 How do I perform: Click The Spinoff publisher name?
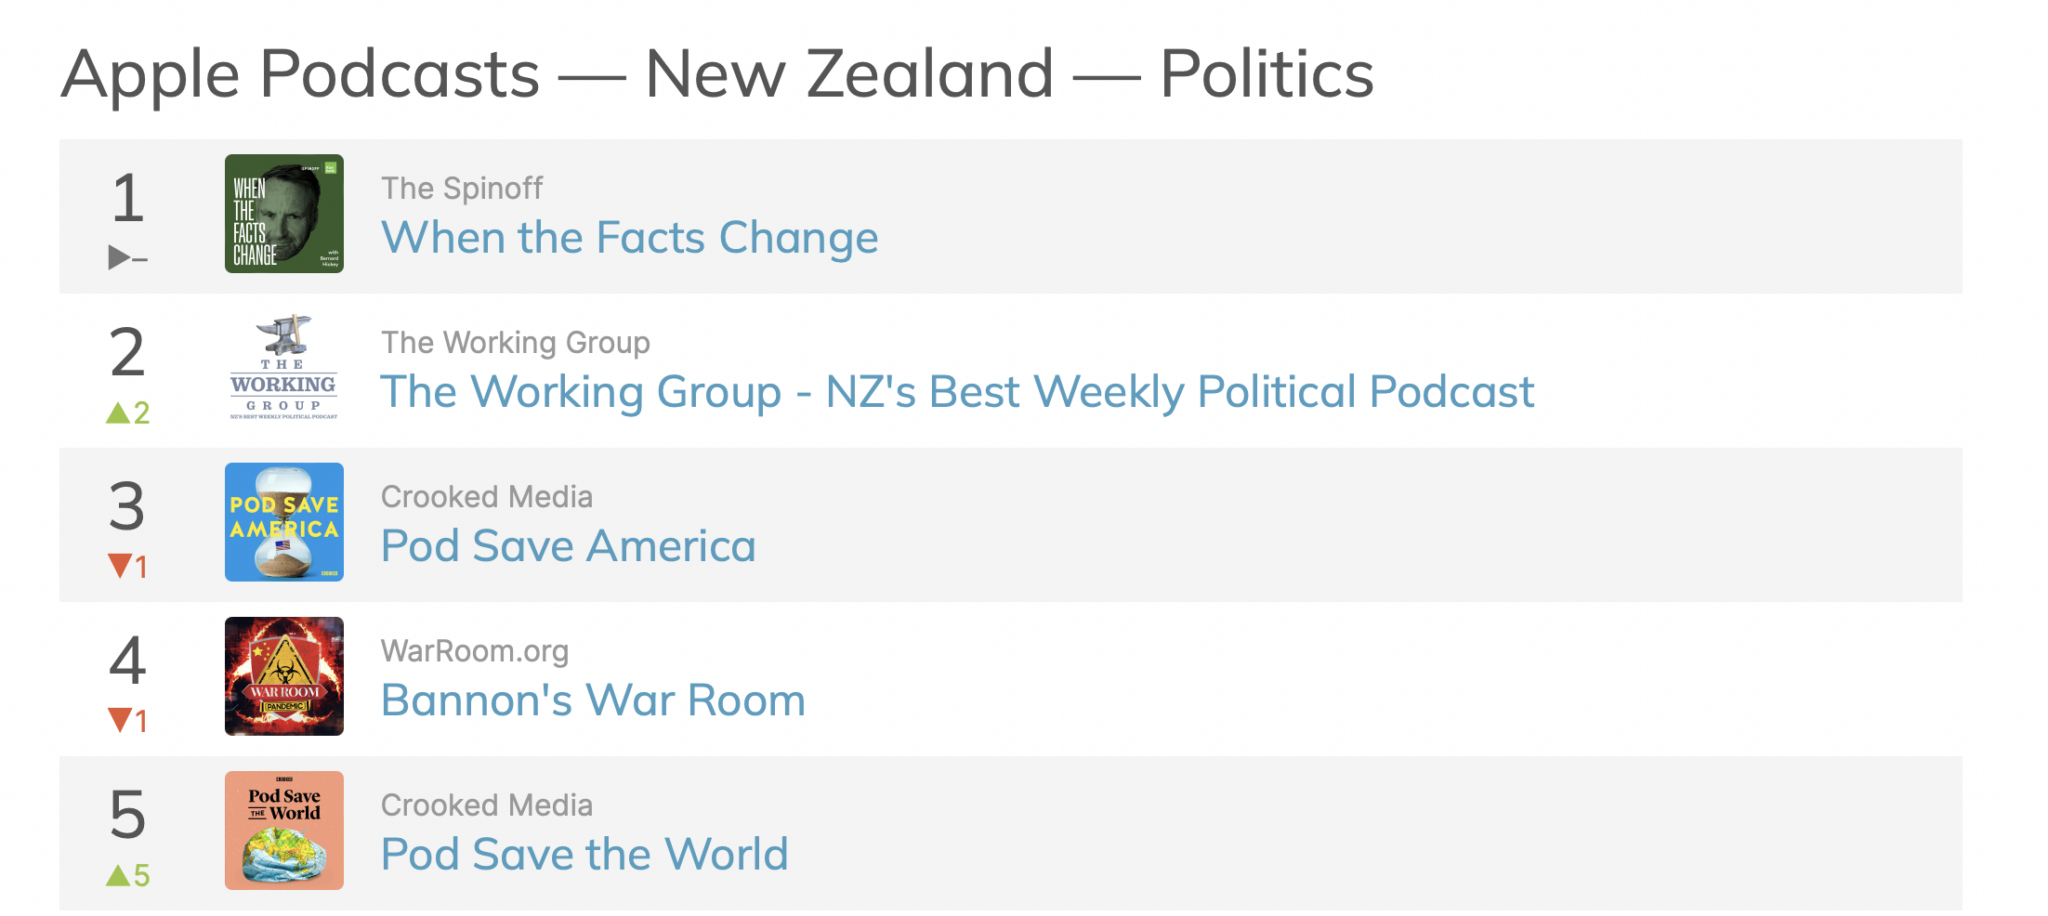[463, 187]
